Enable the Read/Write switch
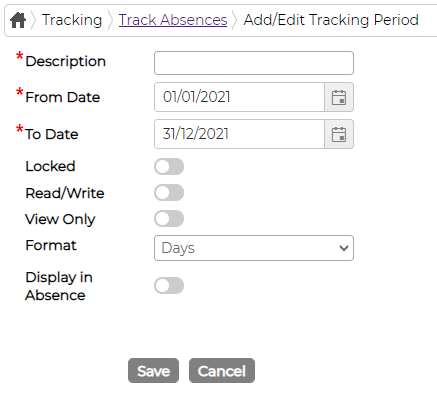This screenshot has width=437, height=395. point(169,193)
